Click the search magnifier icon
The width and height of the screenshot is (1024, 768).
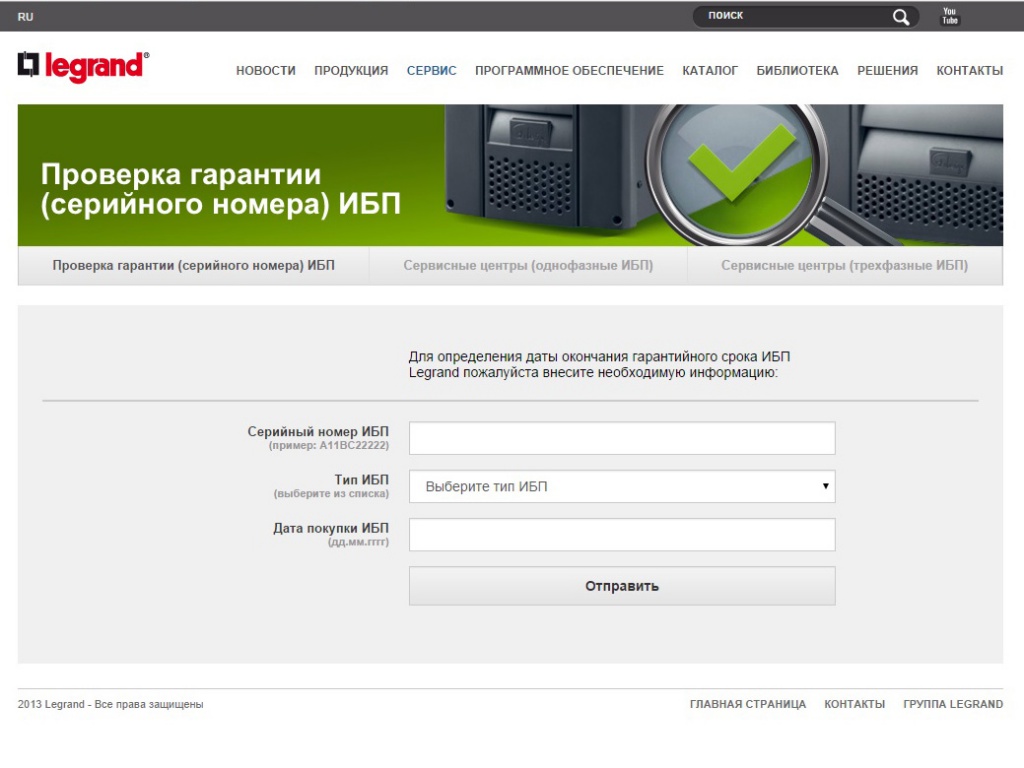(901, 17)
